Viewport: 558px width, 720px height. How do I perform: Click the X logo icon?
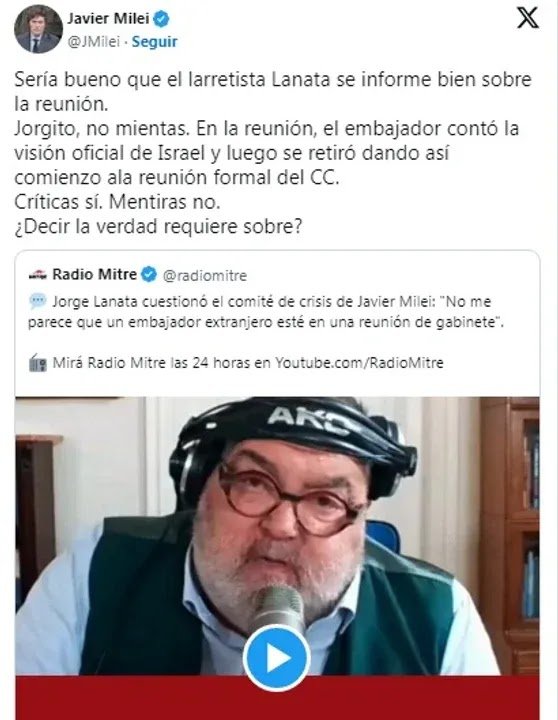[x=528, y=18]
